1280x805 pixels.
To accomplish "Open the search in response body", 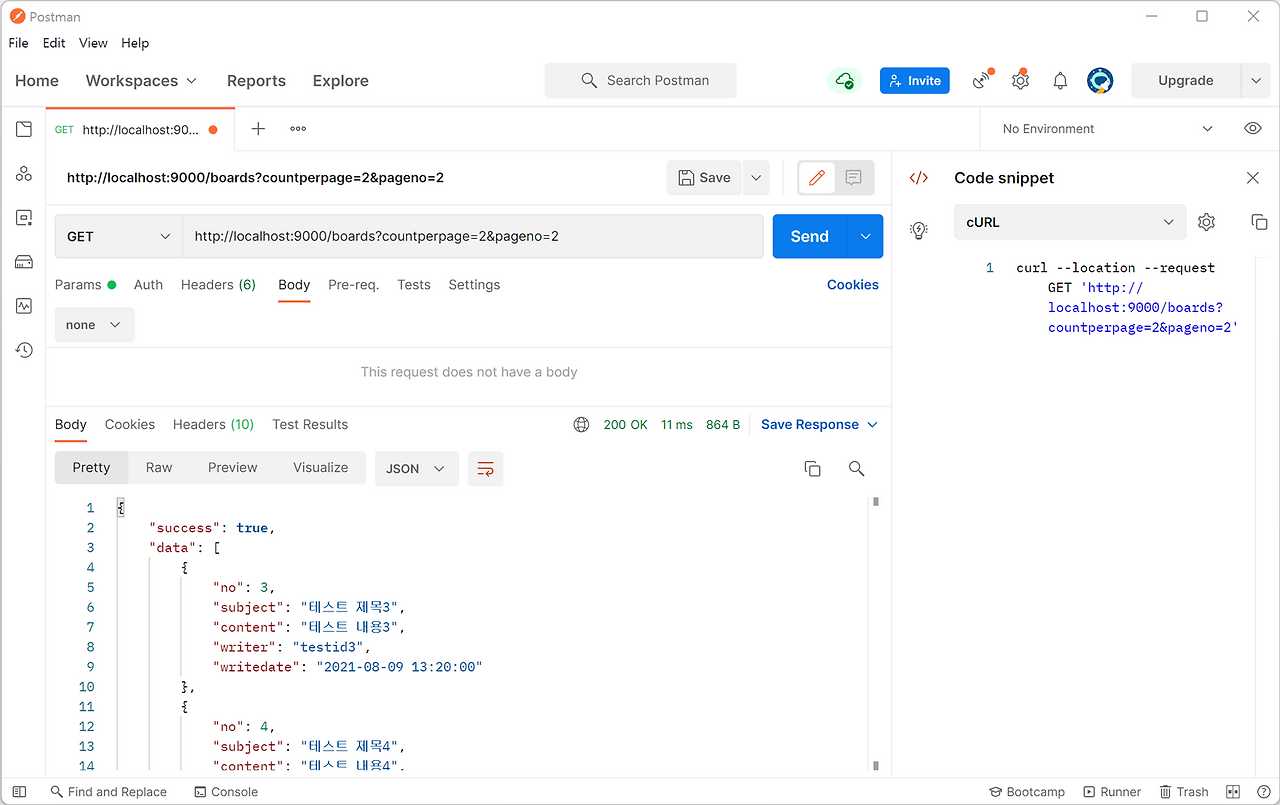I will (x=856, y=468).
